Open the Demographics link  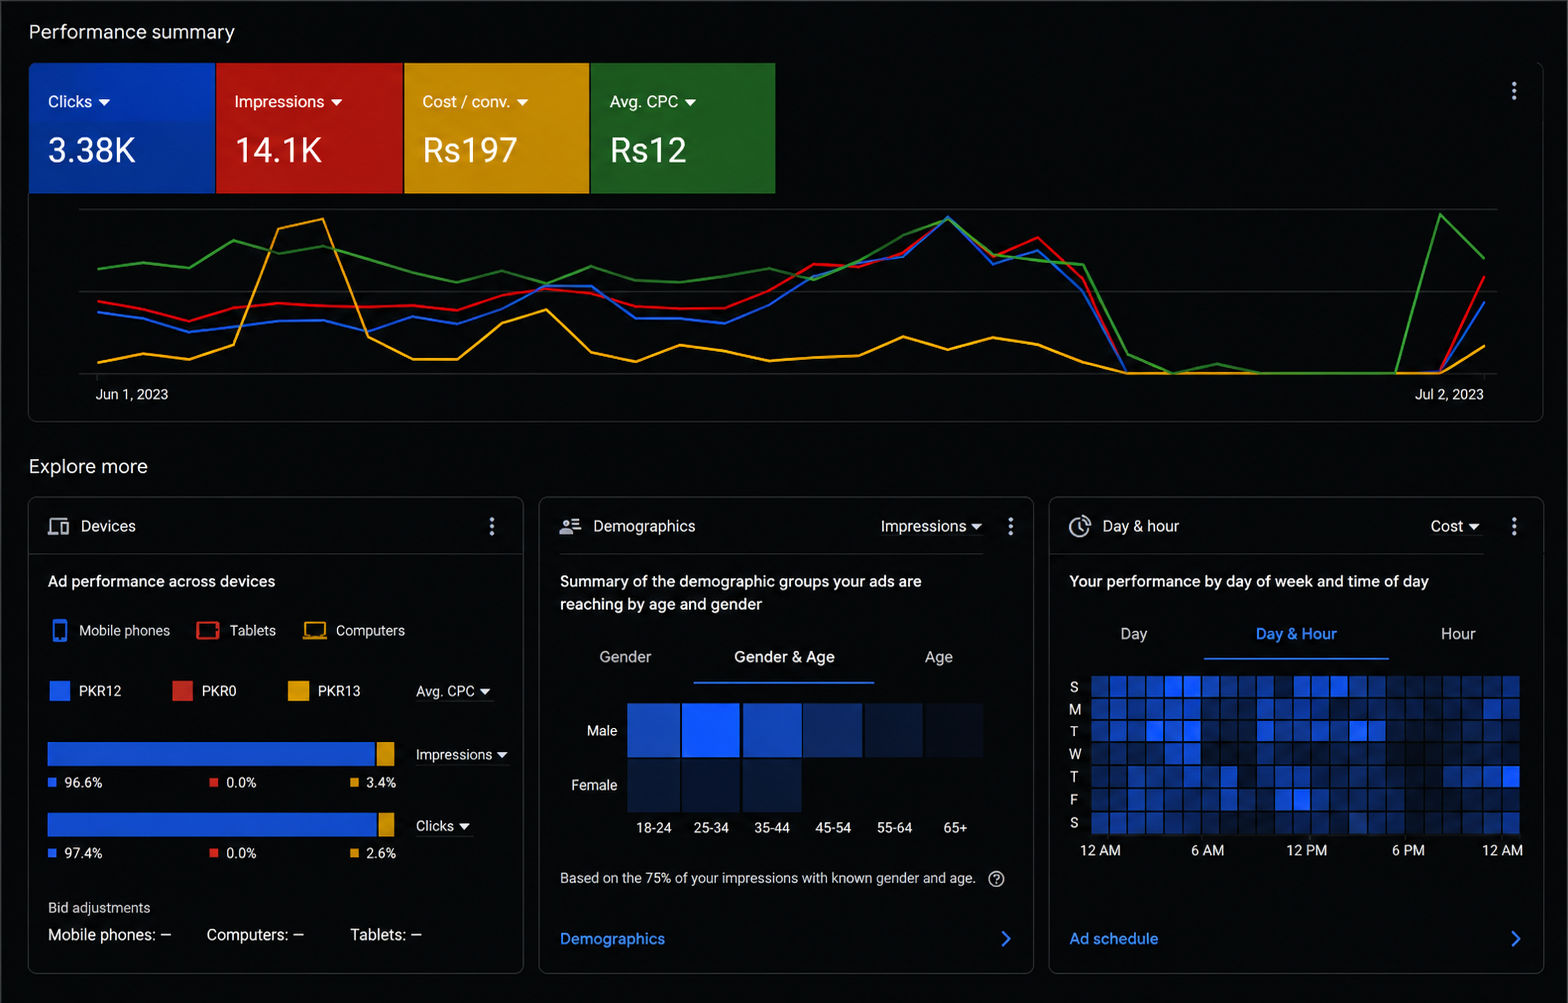tap(612, 939)
